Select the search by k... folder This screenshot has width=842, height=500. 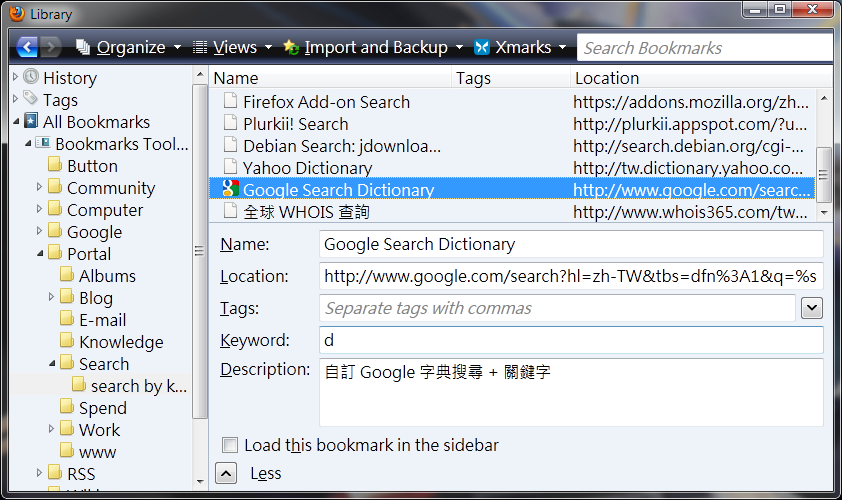[139, 386]
